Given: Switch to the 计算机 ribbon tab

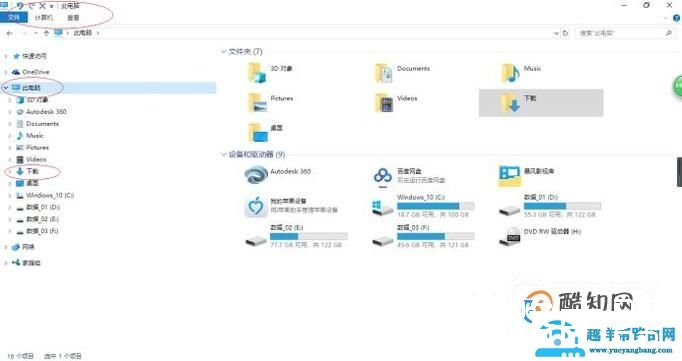Looking at the screenshot, I should (43, 17).
